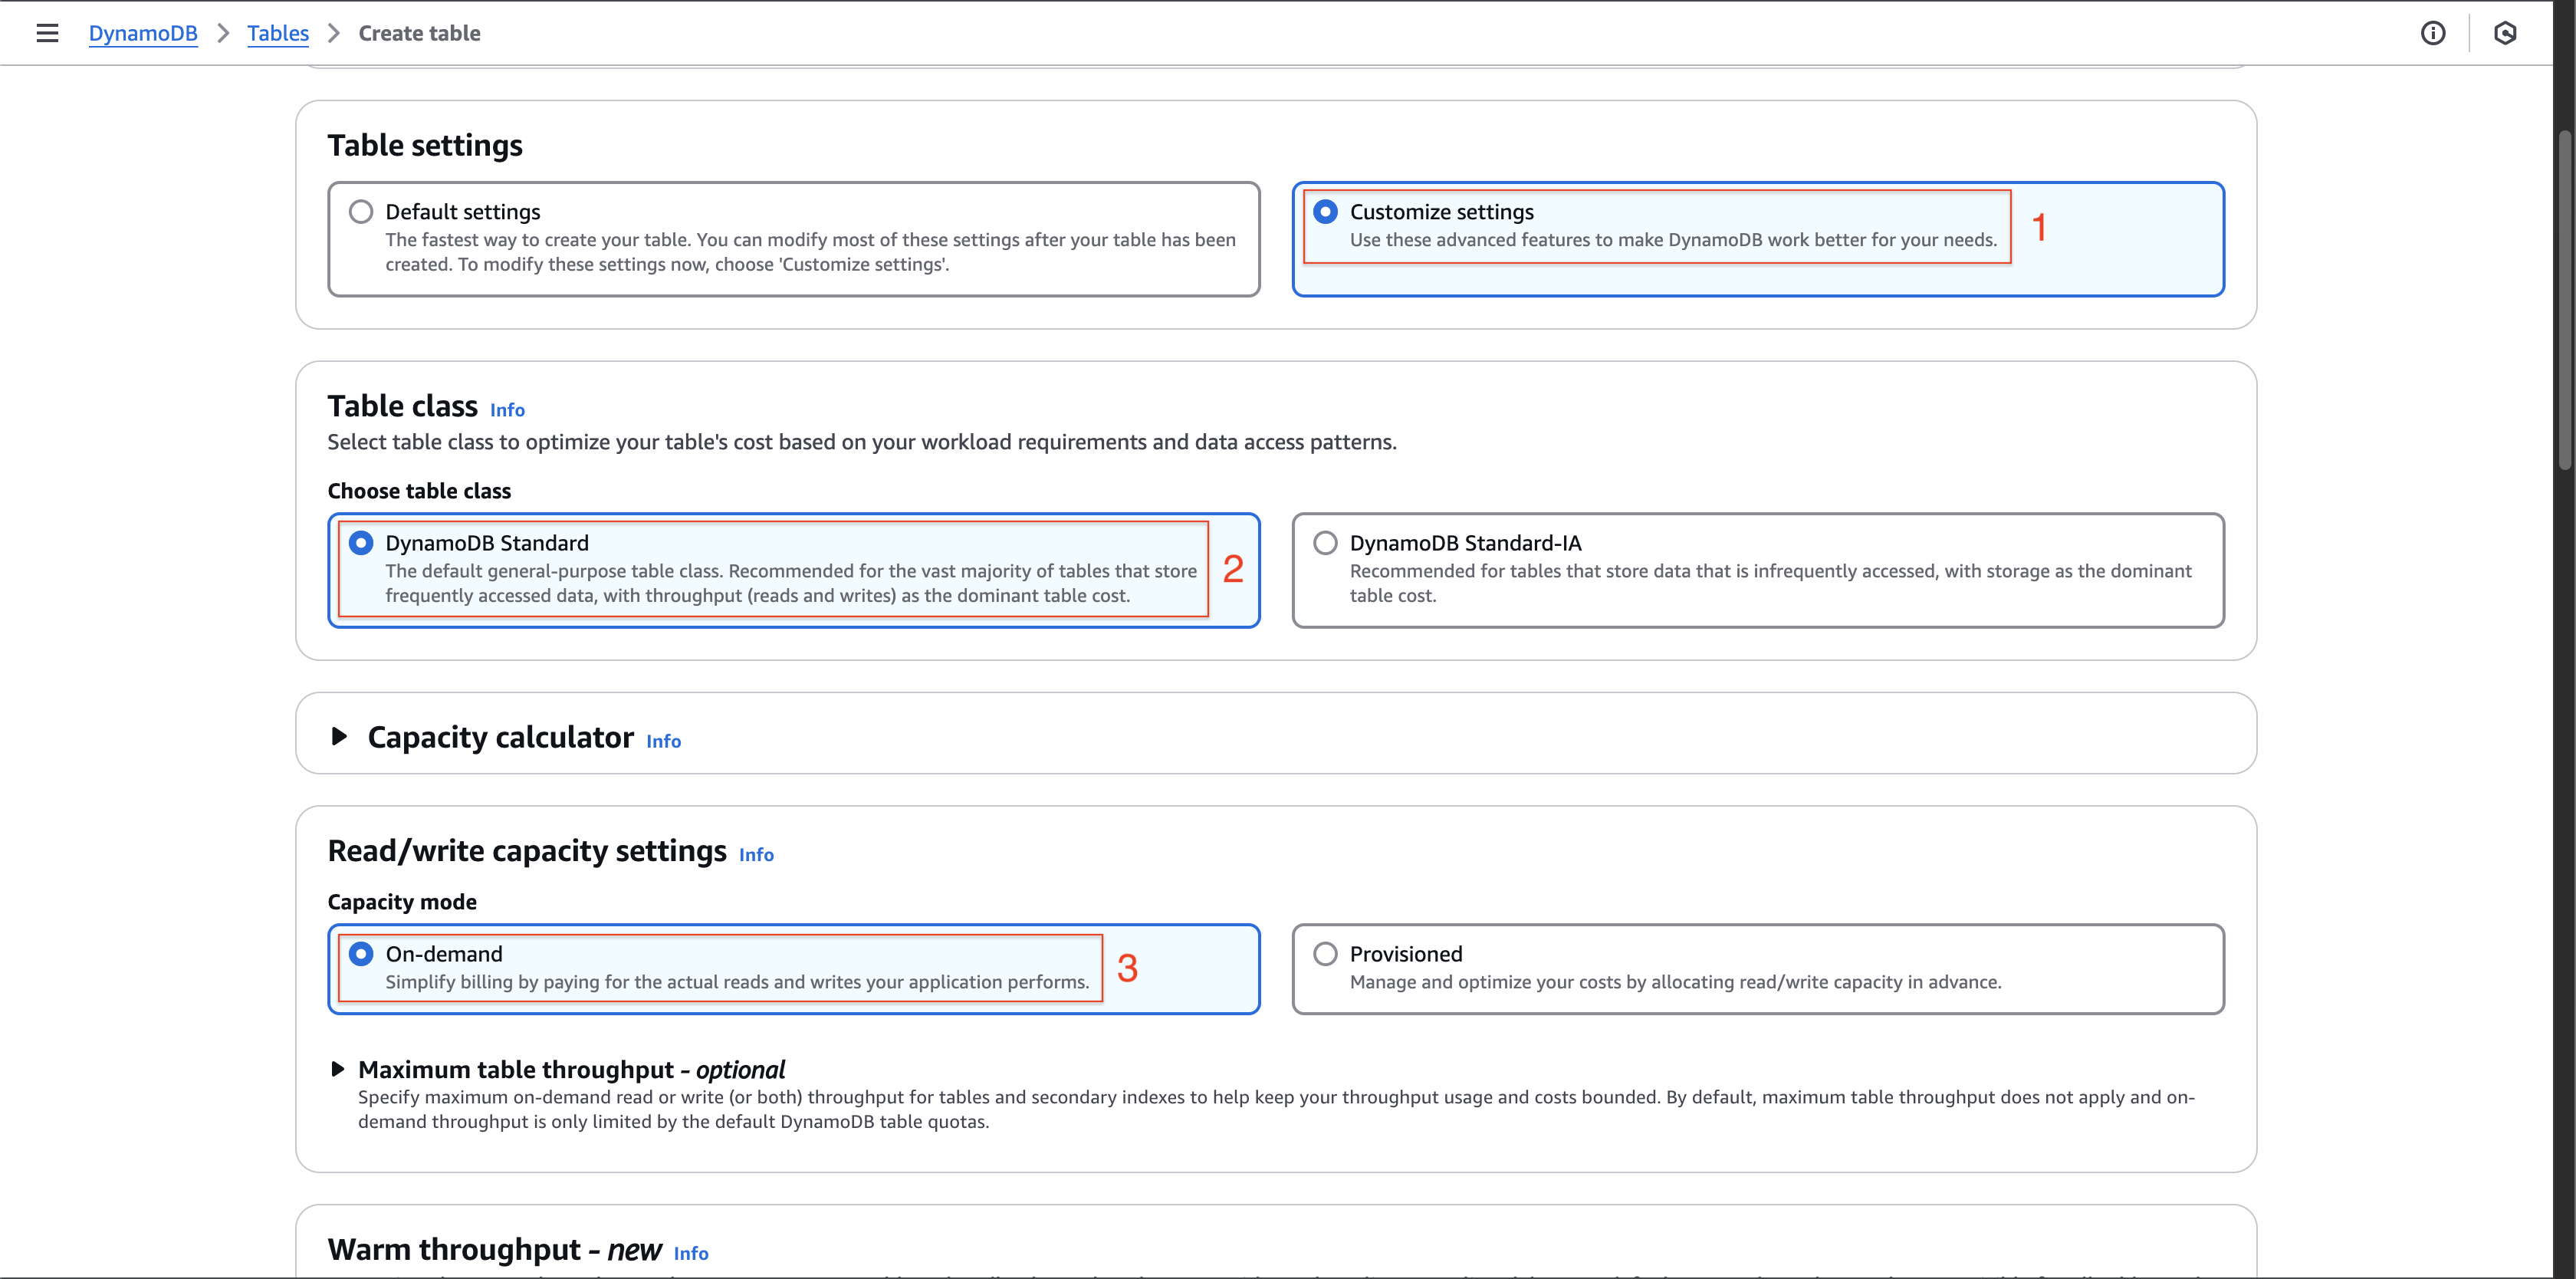Click the hexagon settings icon in header
The height and width of the screenshot is (1279, 2576).
click(x=2505, y=33)
